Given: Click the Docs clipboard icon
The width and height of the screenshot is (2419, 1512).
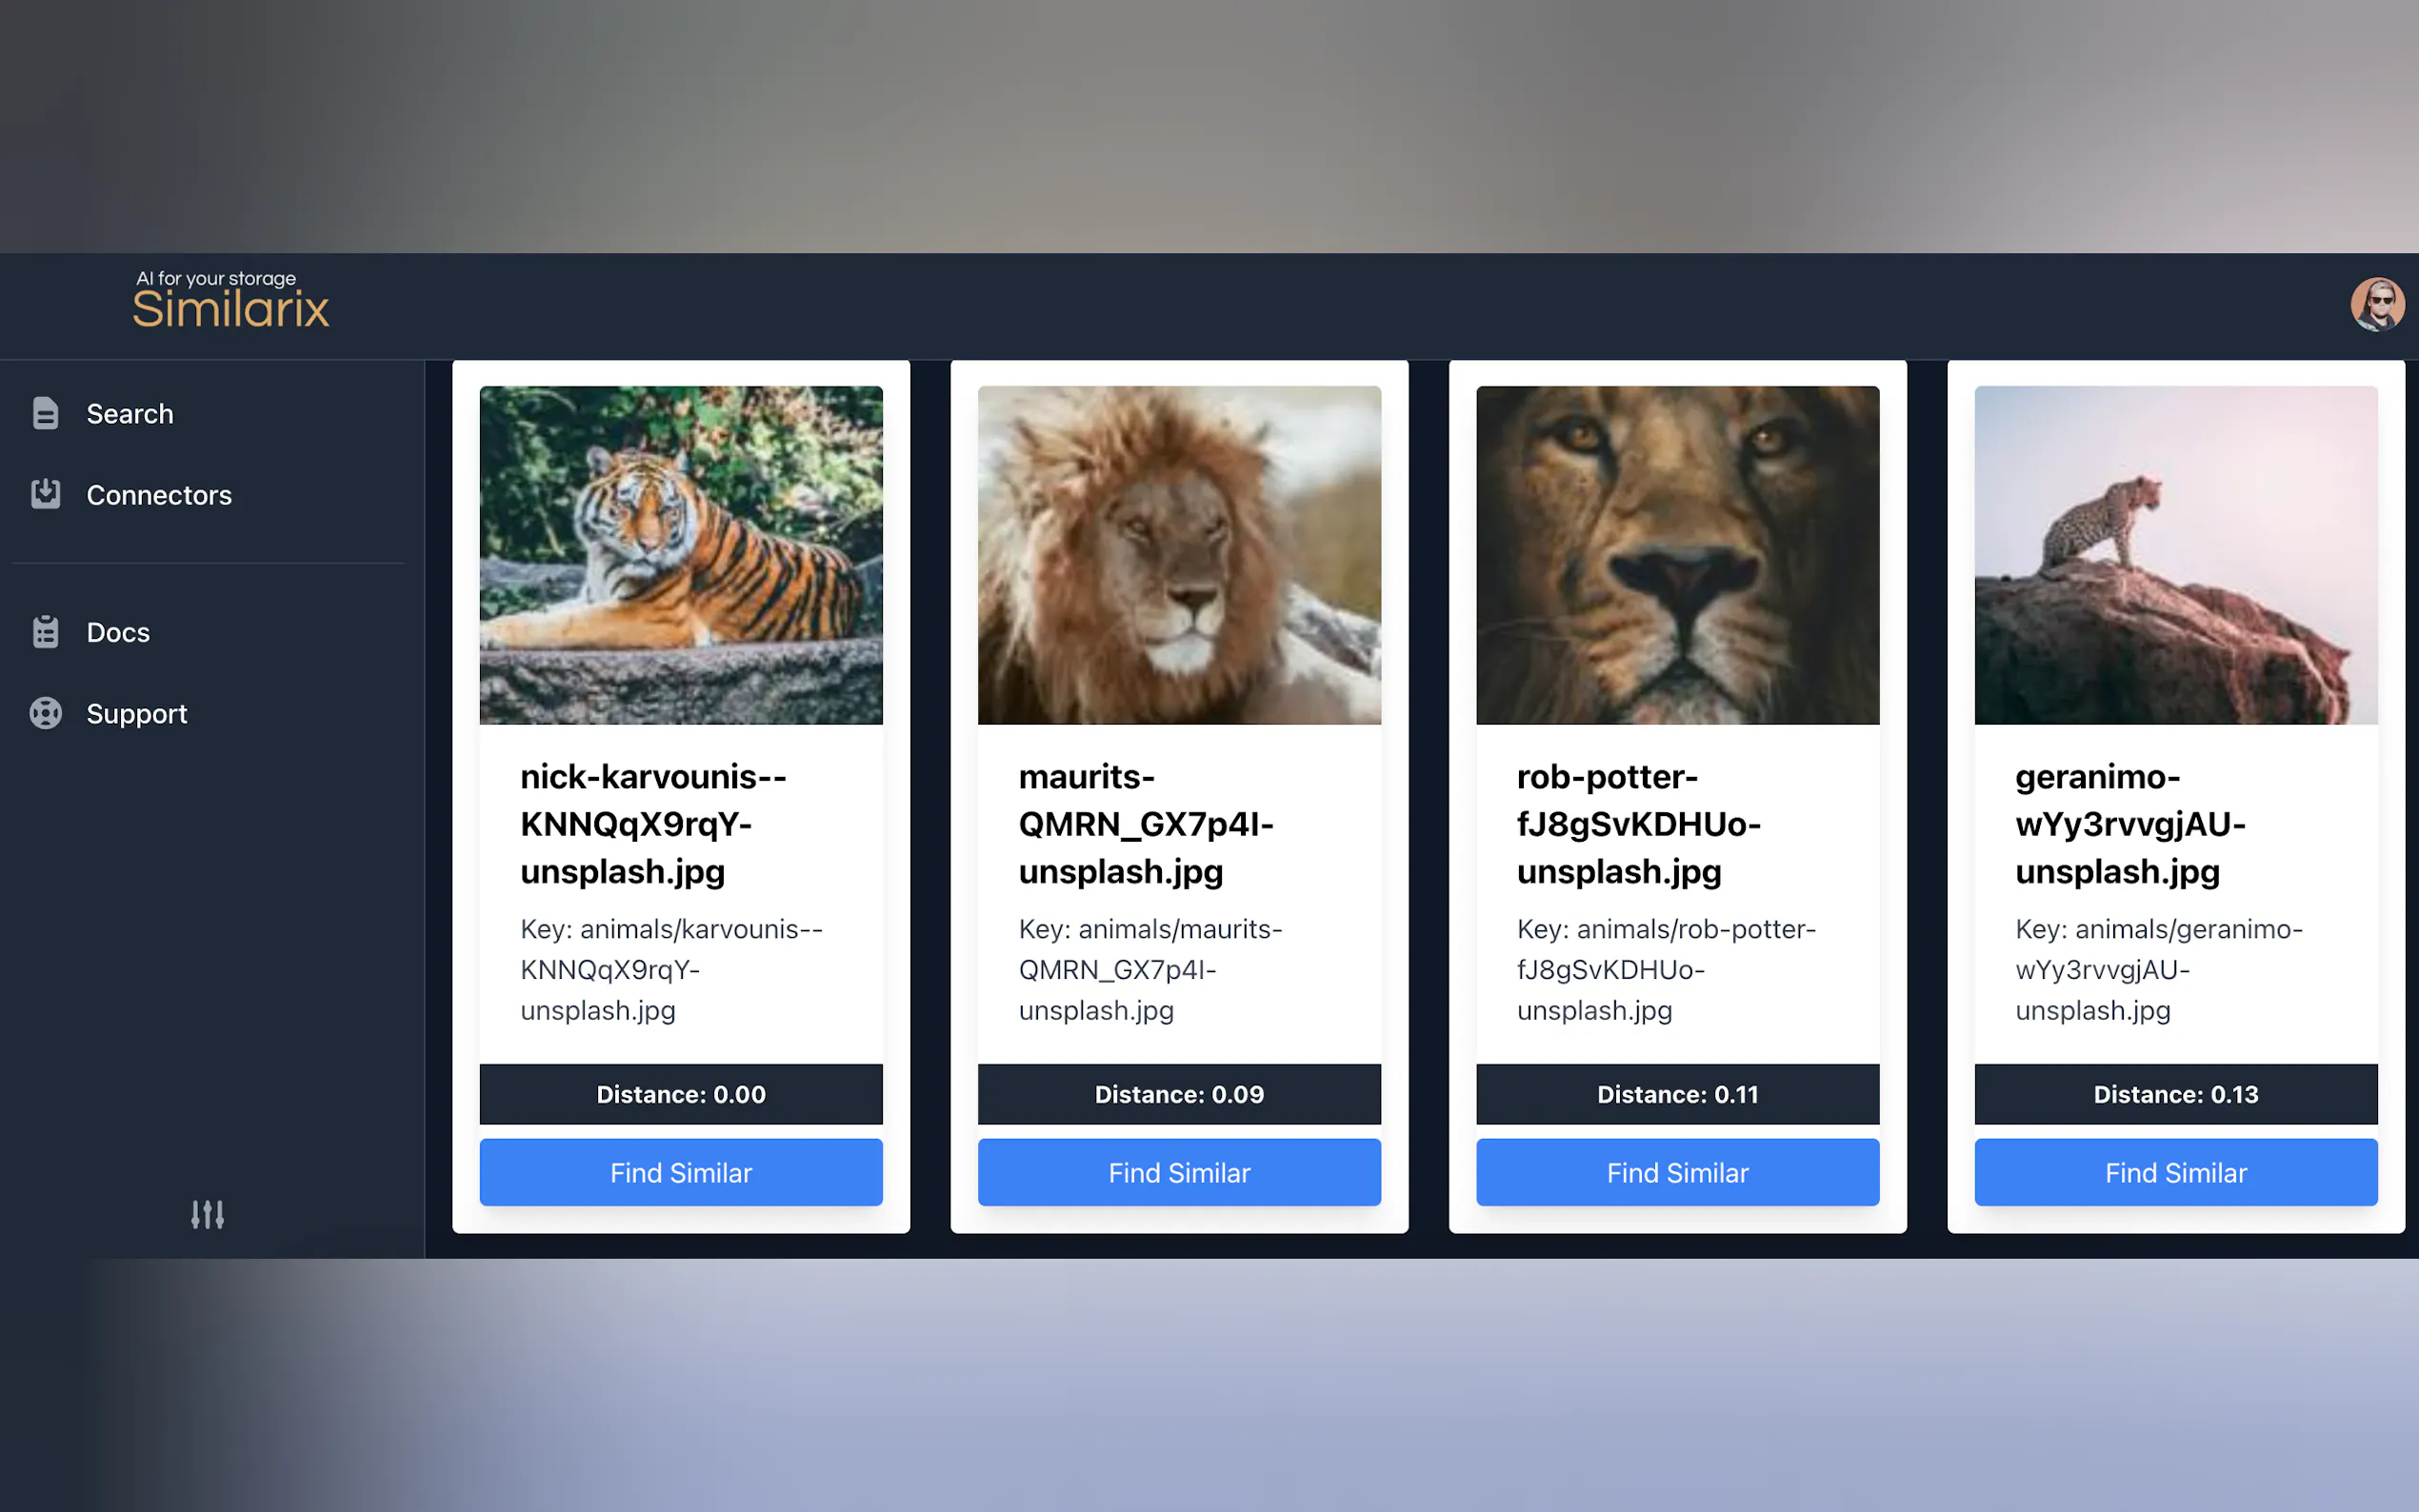Looking at the screenshot, I should [45, 632].
